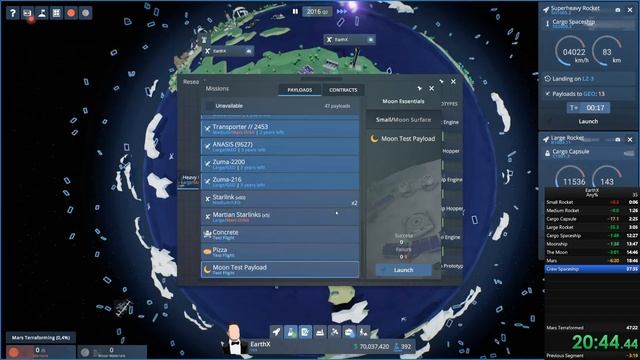Viewport: 640px width, 360px height.
Task: Switch to the Payloads tab
Action: coord(300,90)
